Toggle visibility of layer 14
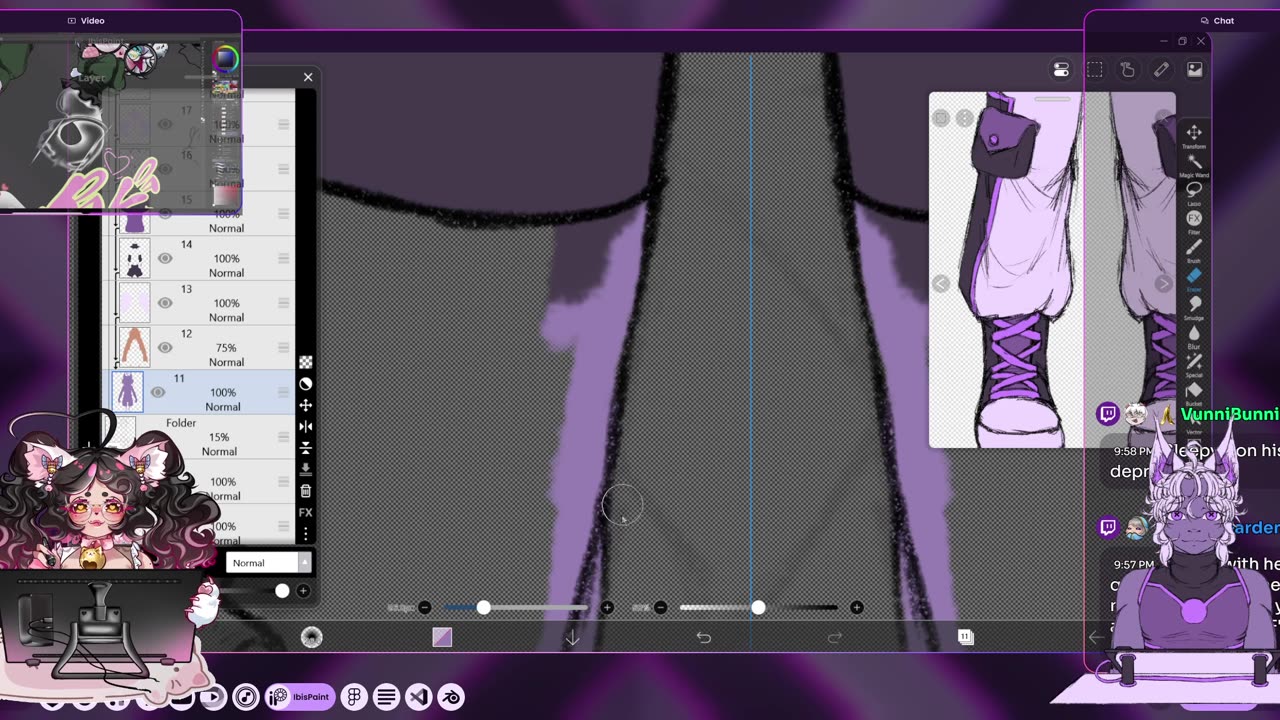The height and width of the screenshot is (720, 1280). coord(165,258)
